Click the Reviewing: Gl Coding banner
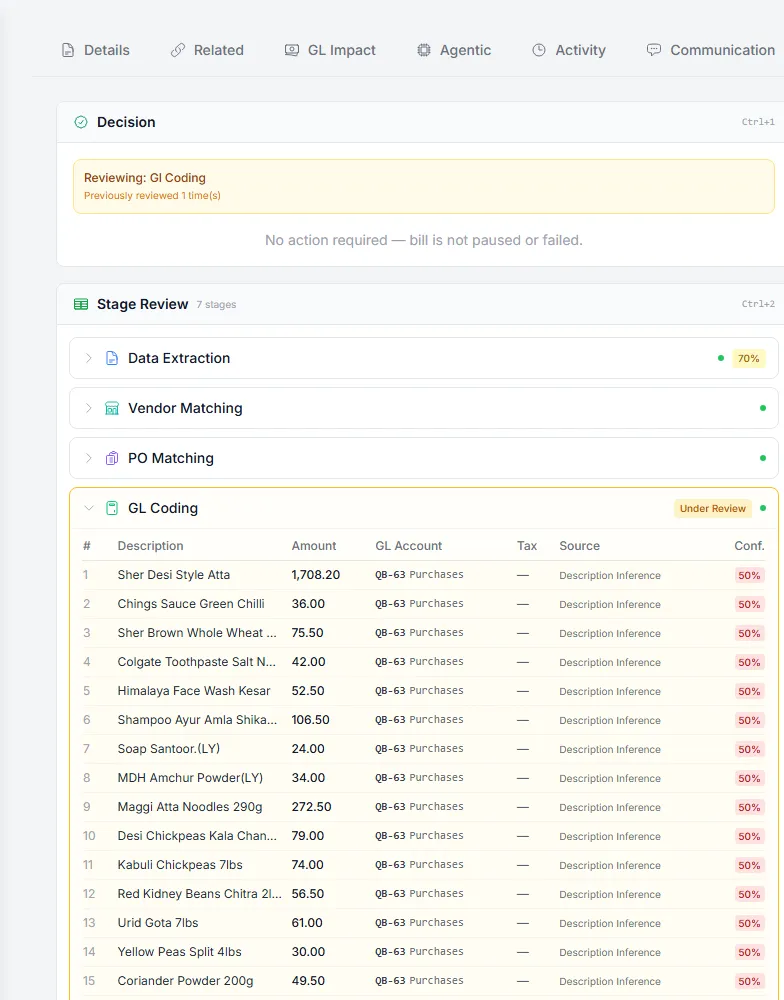 pos(424,186)
